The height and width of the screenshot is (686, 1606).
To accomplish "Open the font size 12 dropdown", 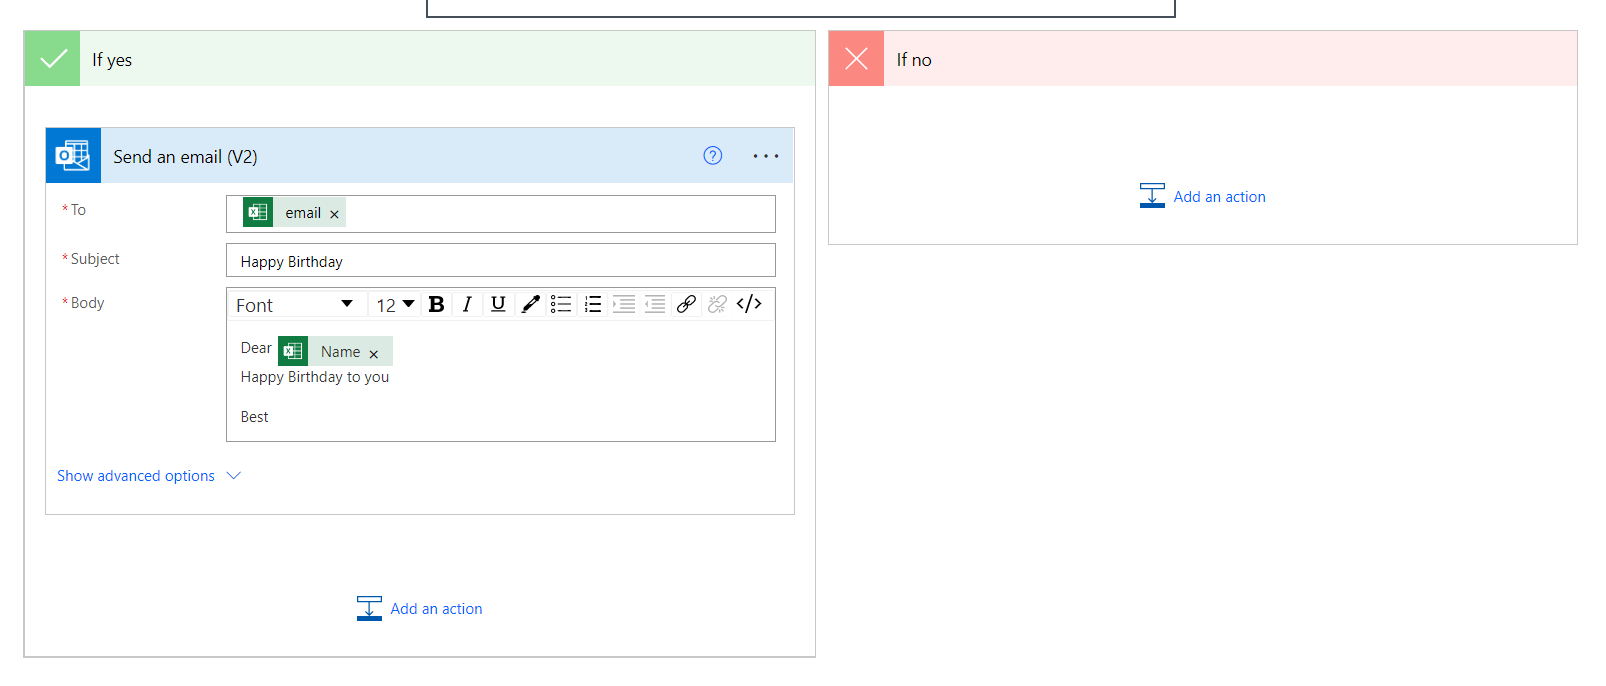I will 395,305.
